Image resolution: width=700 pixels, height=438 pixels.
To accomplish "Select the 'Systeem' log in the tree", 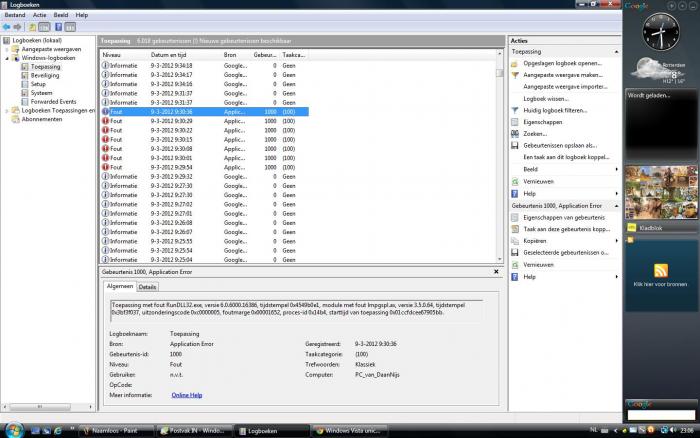I will click(41, 93).
